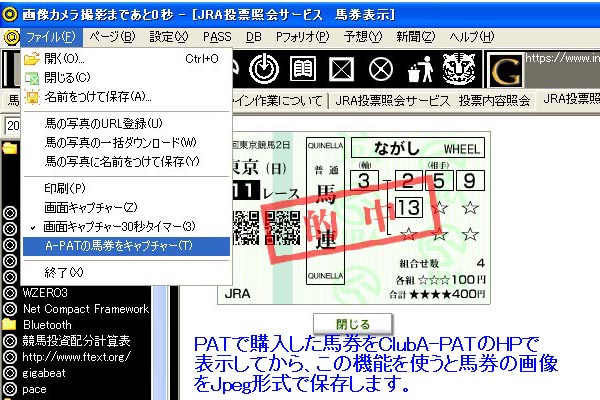Switch to JRA投票照会サービス 投票内容照会 tab

[x=432, y=101]
